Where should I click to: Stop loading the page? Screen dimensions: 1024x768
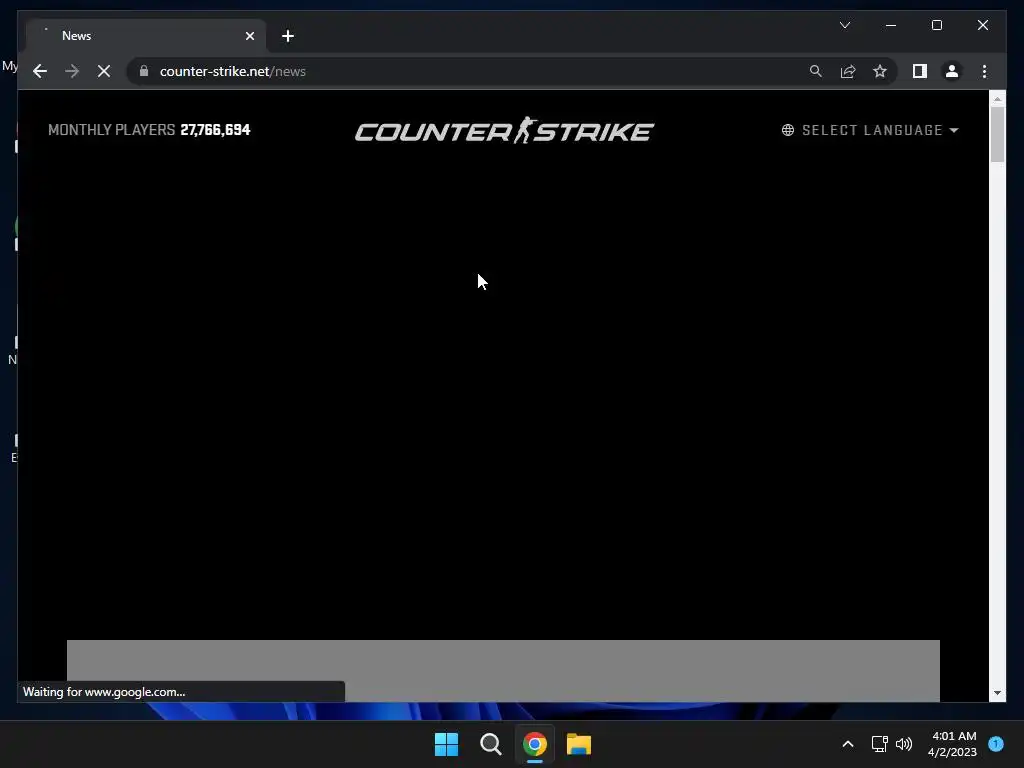[x=104, y=71]
